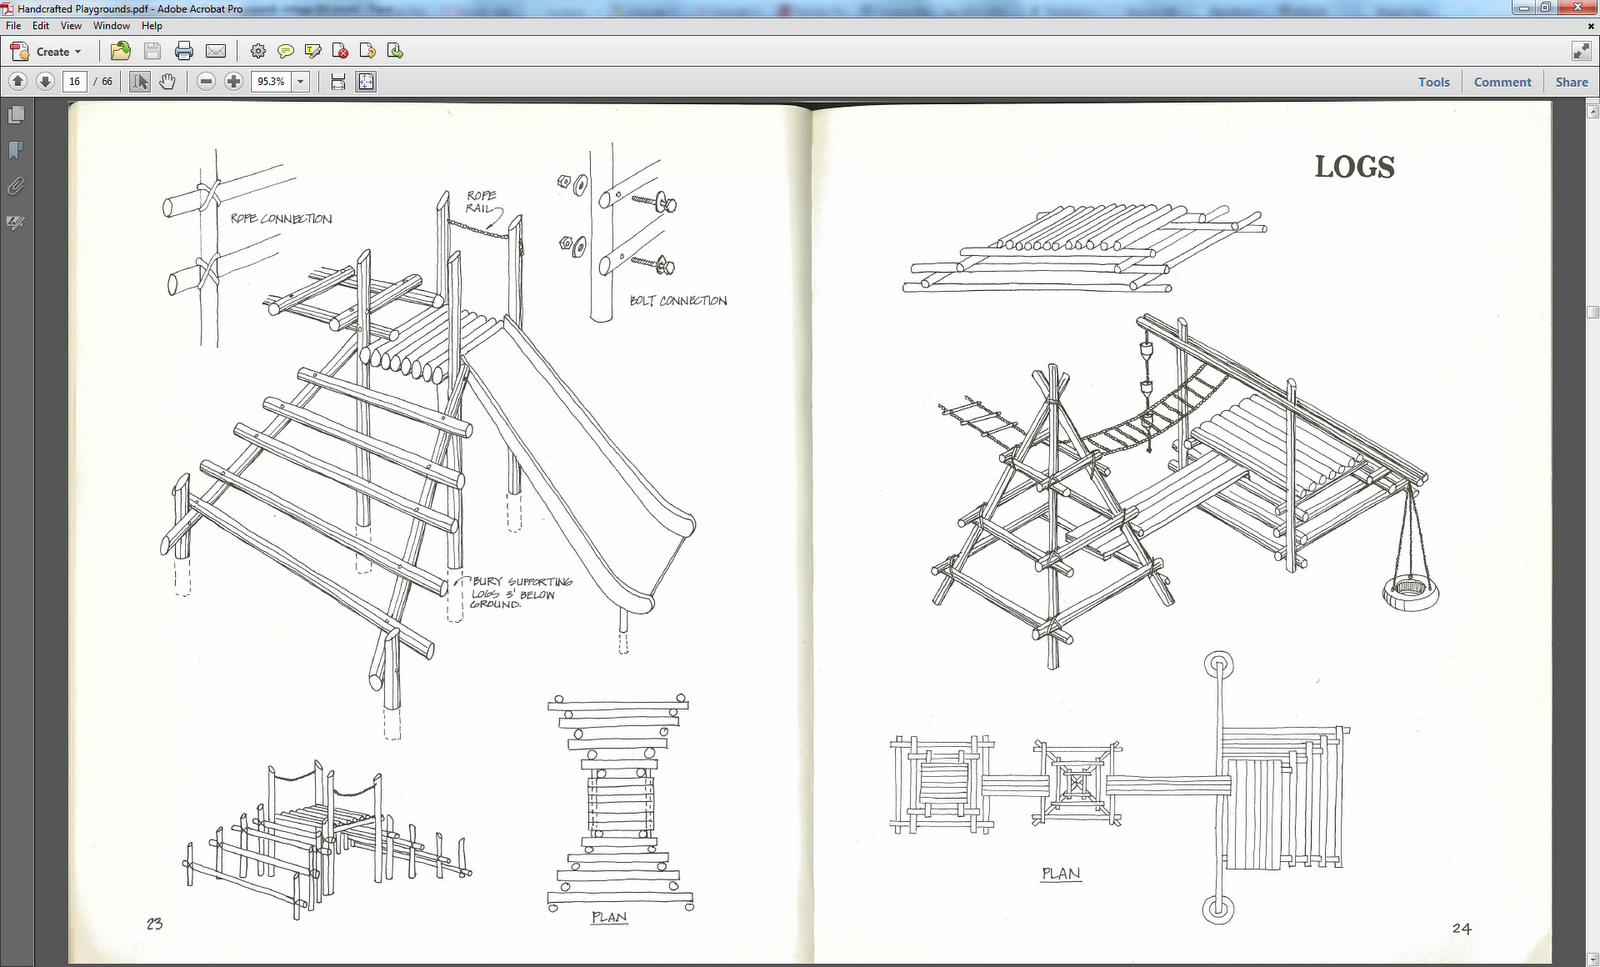Open the Bookmarks panel
This screenshot has height=967, width=1600.
tap(16, 150)
